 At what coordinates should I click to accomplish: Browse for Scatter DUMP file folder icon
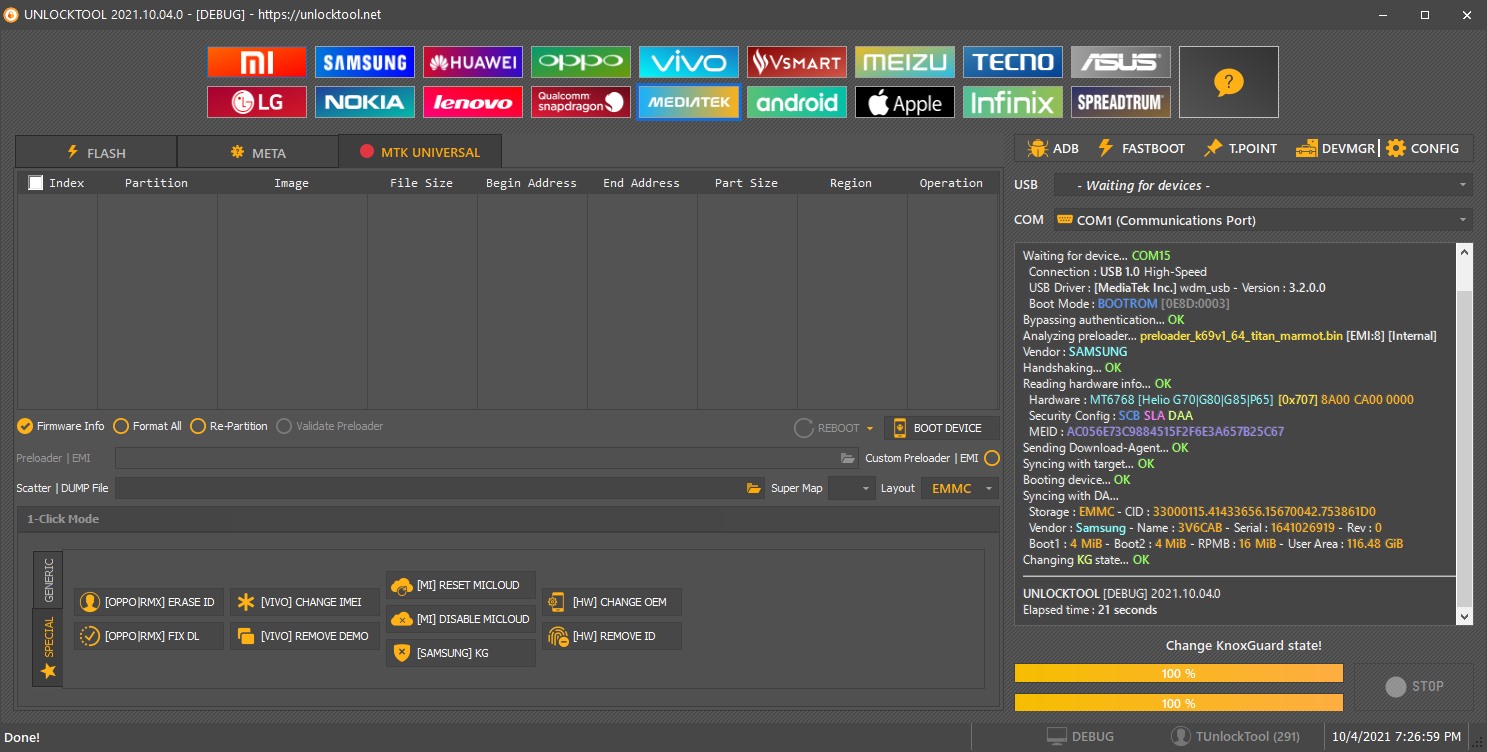click(x=754, y=488)
